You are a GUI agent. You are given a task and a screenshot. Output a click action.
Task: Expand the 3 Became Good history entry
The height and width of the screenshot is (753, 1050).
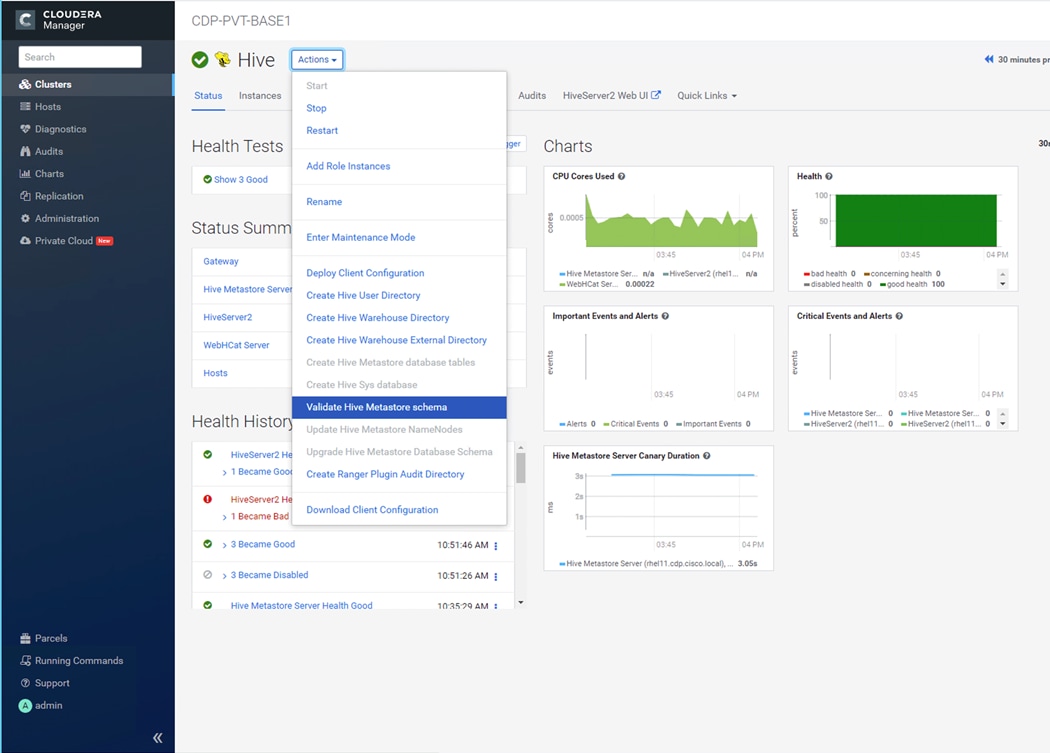point(224,545)
